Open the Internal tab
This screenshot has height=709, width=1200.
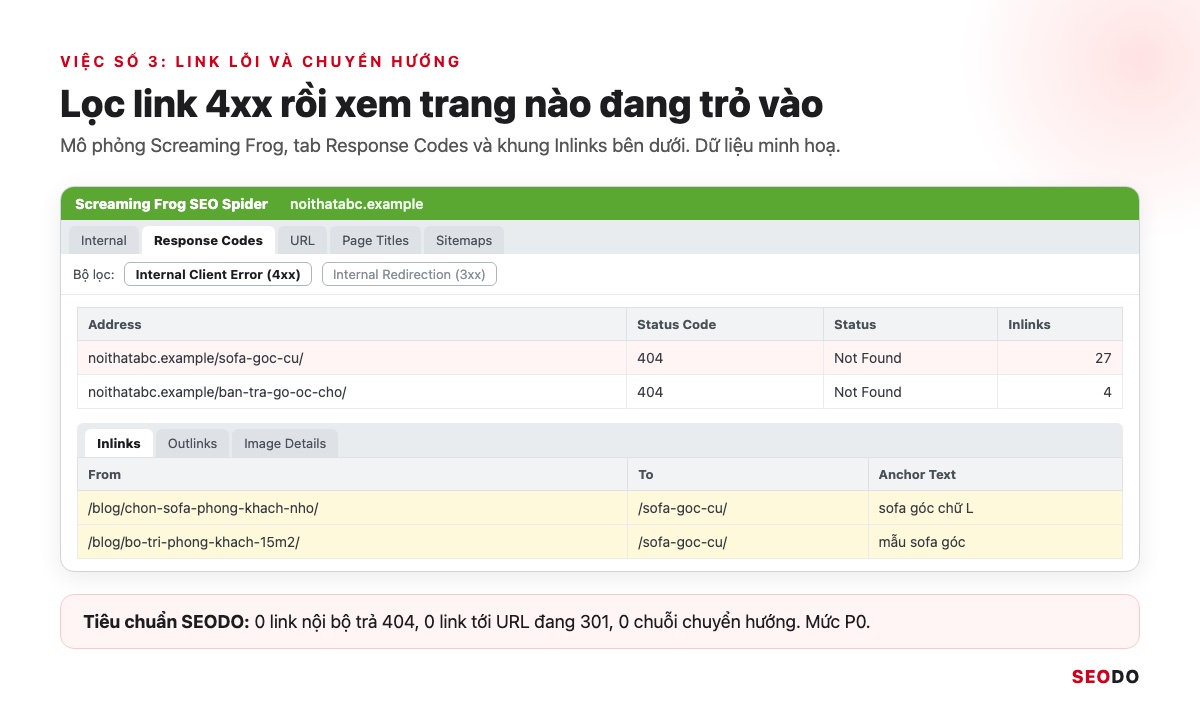pos(104,240)
